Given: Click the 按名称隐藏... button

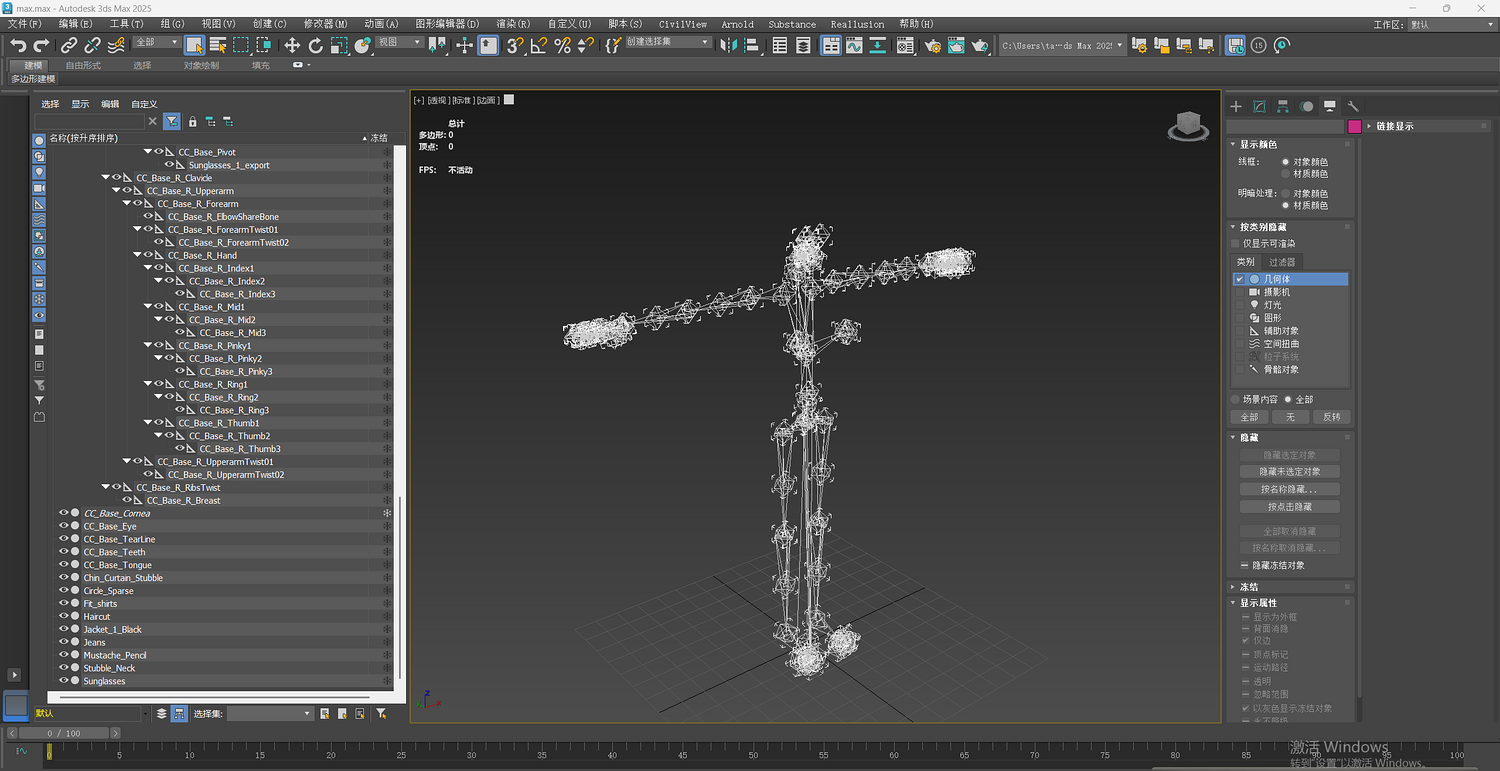Looking at the screenshot, I should (1289, 489).
